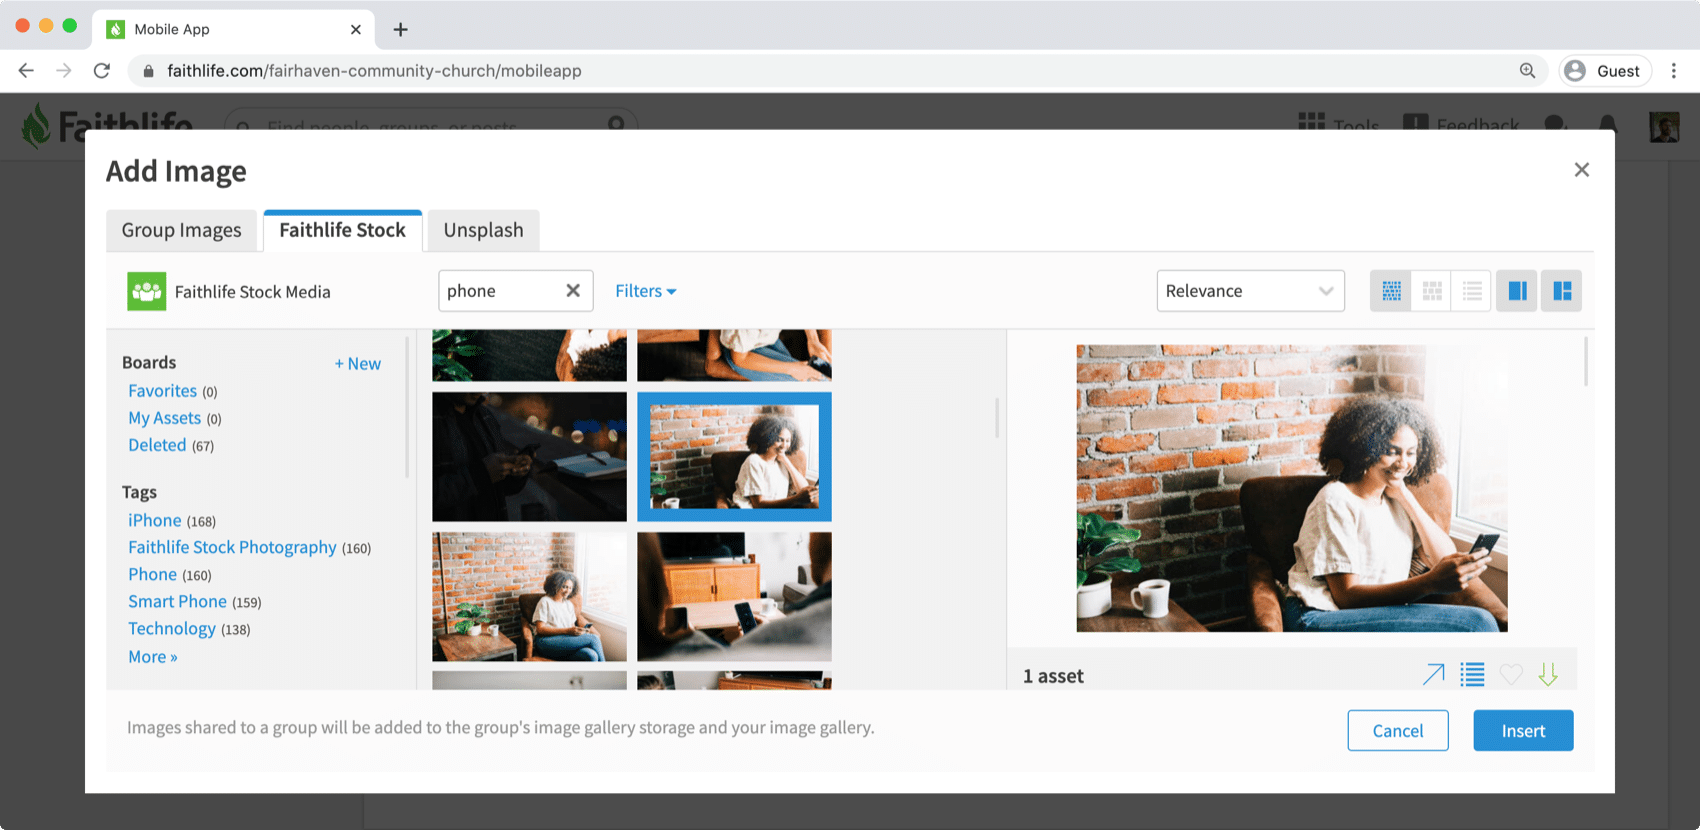Click the padlock site security icon
1700x830 pixels.
click(149, 71)
